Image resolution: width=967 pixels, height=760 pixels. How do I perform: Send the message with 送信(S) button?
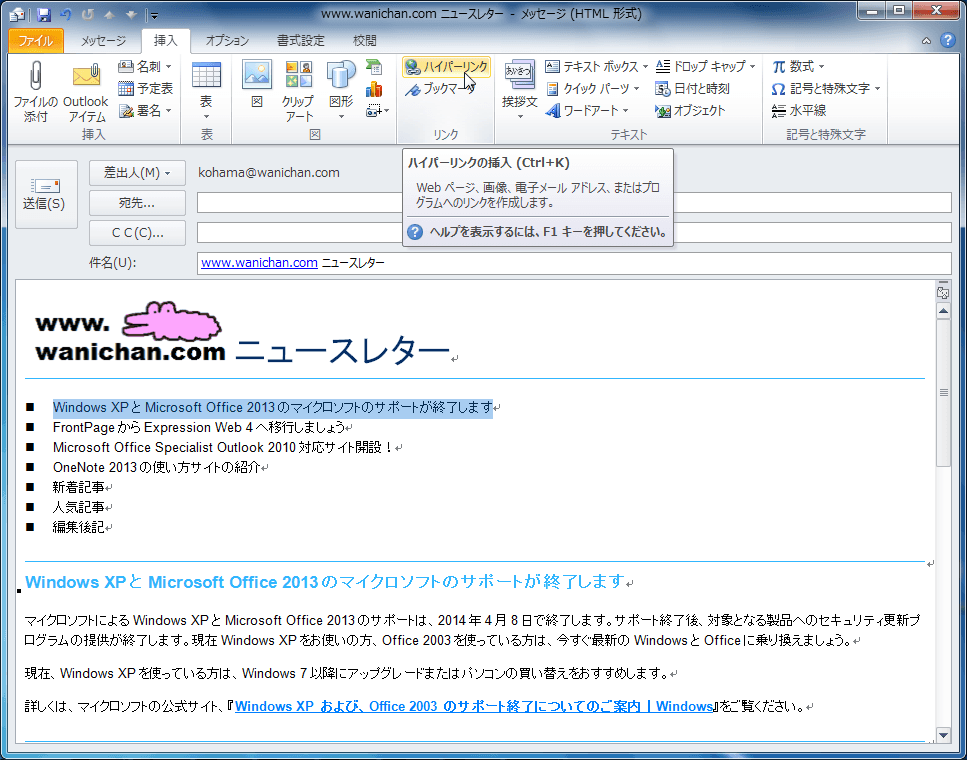click(46, 194)
